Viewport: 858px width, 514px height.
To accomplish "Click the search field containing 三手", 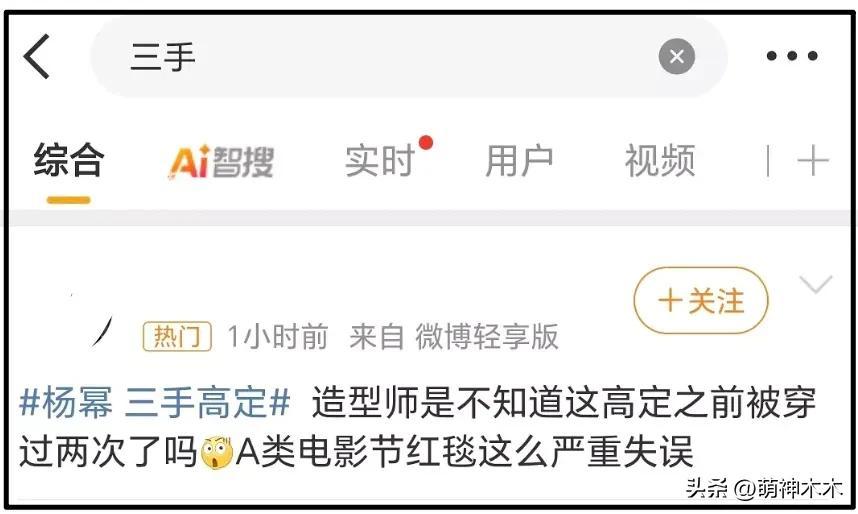I will pyautogui.click(x=408, y=56).
